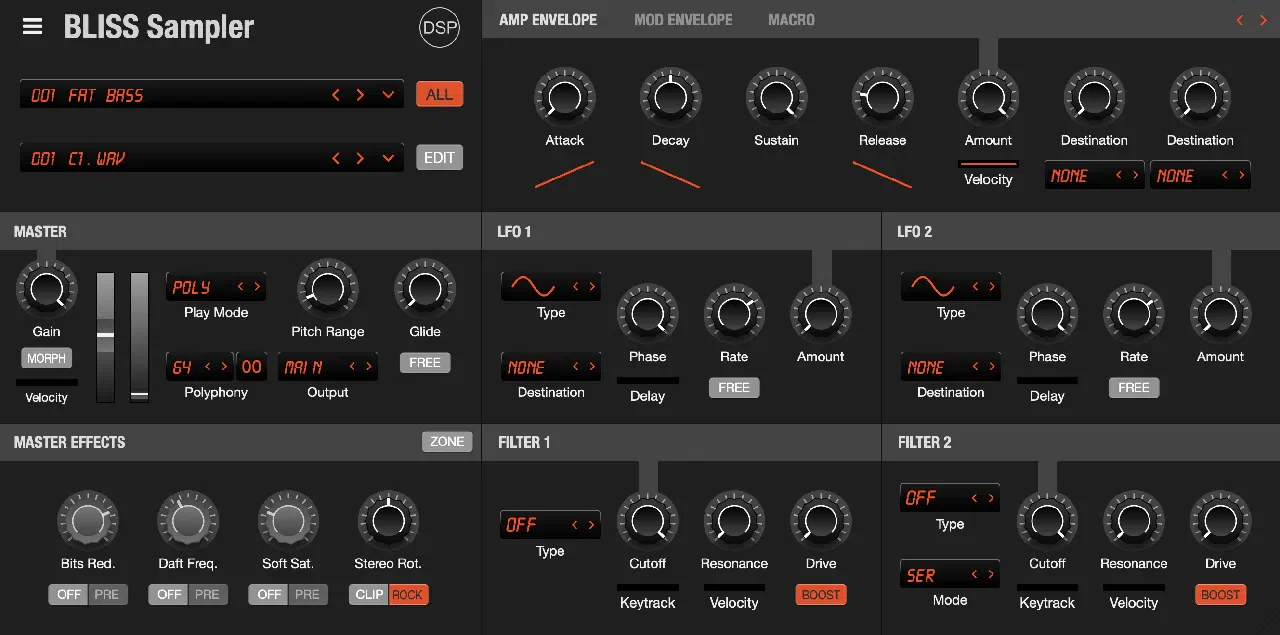Click the left master level fader
Viewport: 1280px width, 635px height.
click(105, 337)
